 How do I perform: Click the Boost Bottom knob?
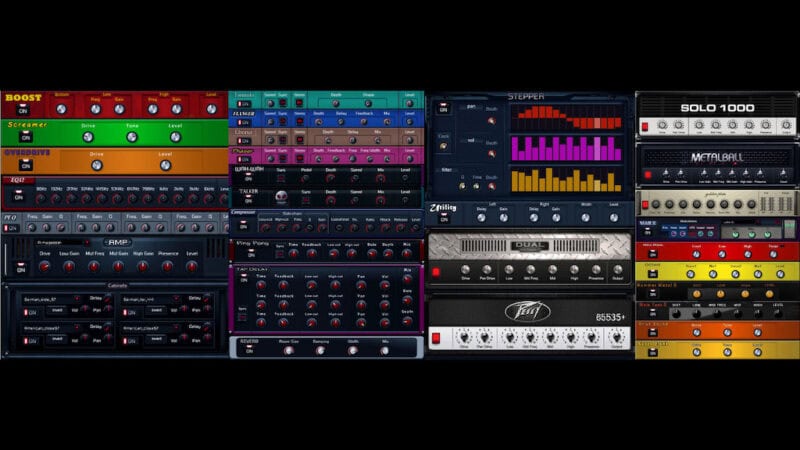pos(61,109)
